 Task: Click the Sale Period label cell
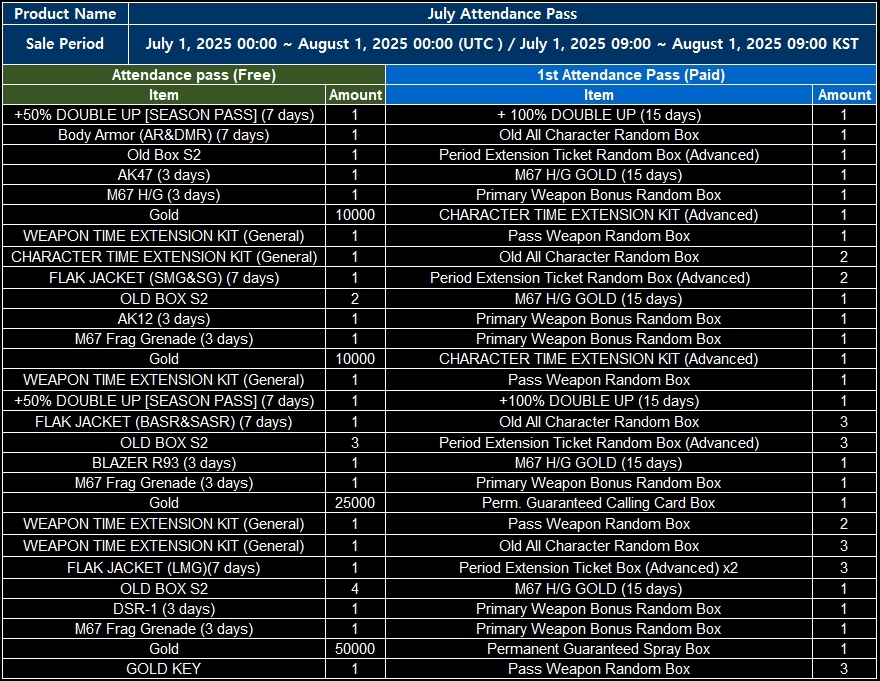(x=65, y=44)
